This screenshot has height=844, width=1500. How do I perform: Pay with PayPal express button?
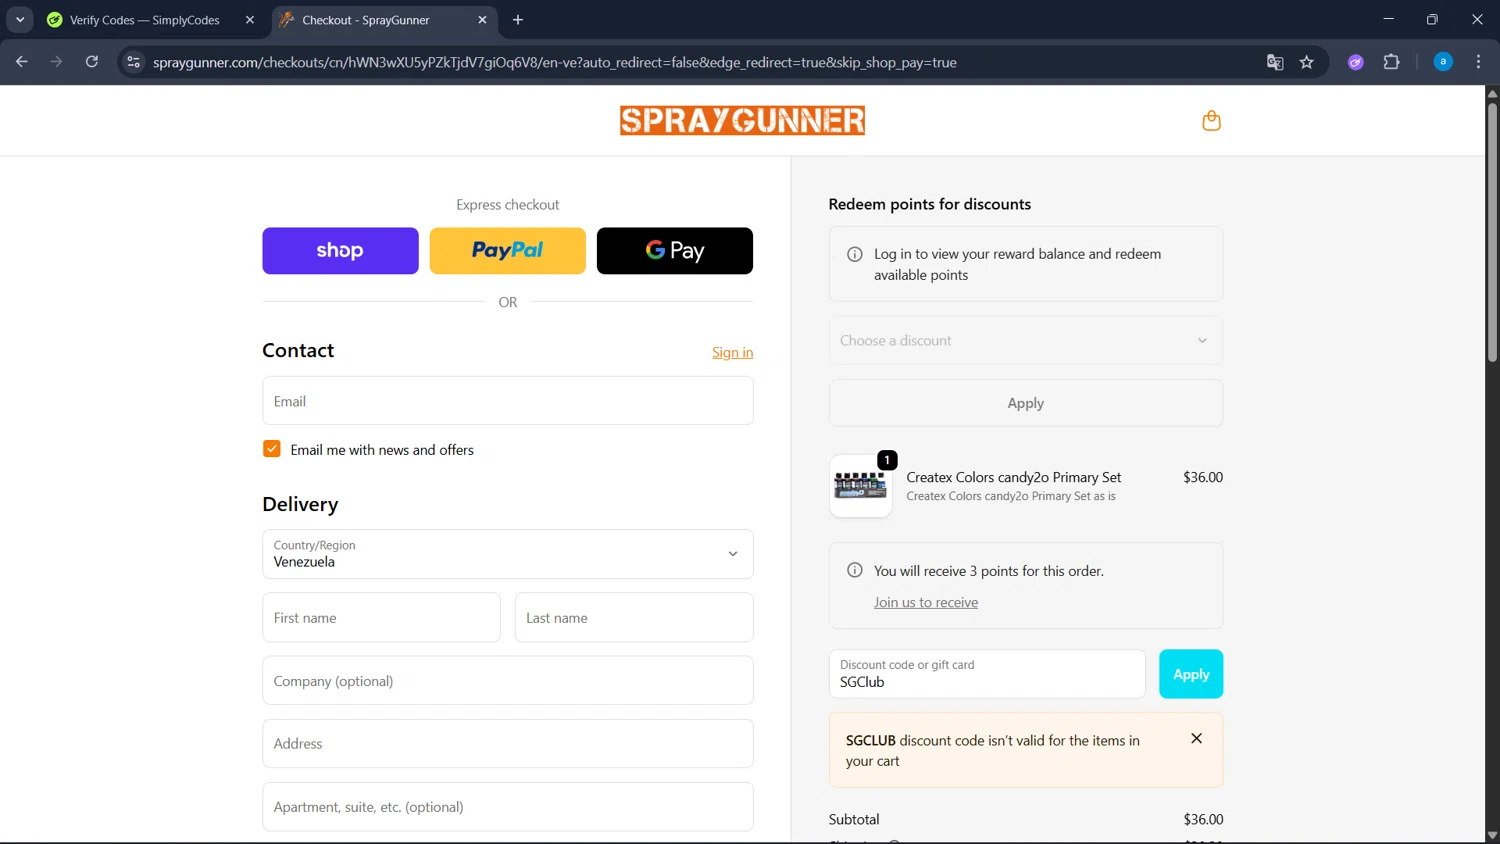(x=508, y=251)
